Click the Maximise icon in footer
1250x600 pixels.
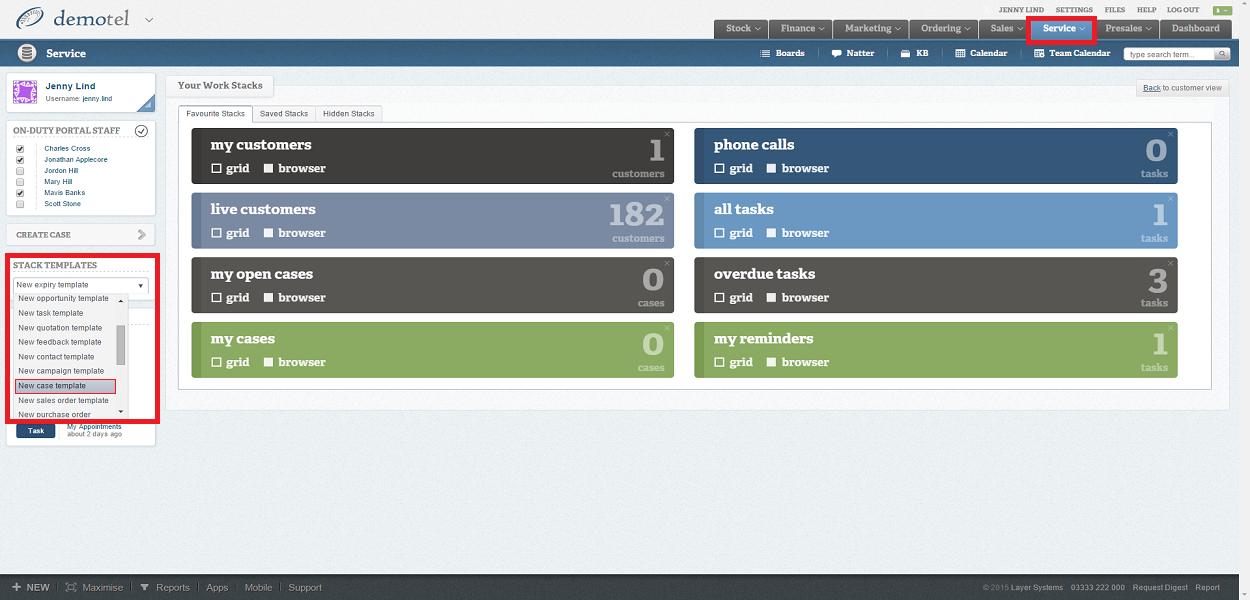(x=70, y=587)
